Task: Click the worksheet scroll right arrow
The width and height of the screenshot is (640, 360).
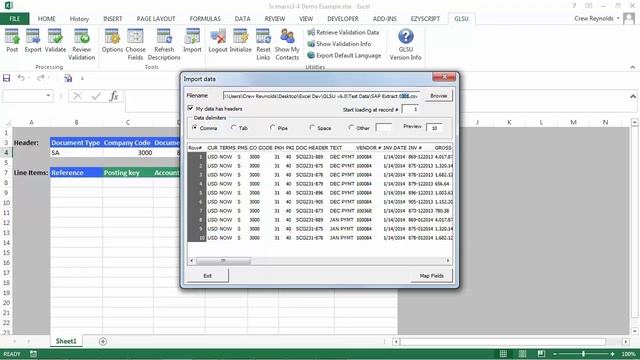Action: [626, 342]
